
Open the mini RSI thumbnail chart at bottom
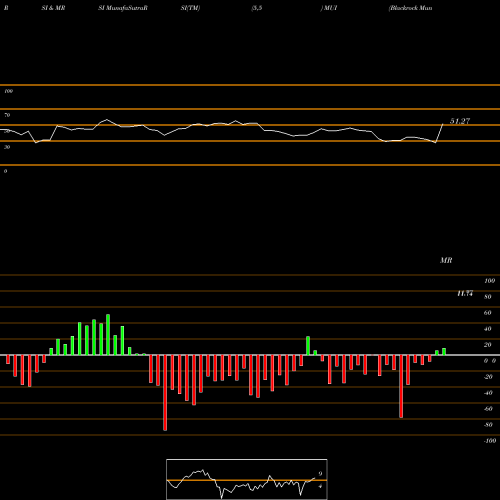(x=247, y=479)
